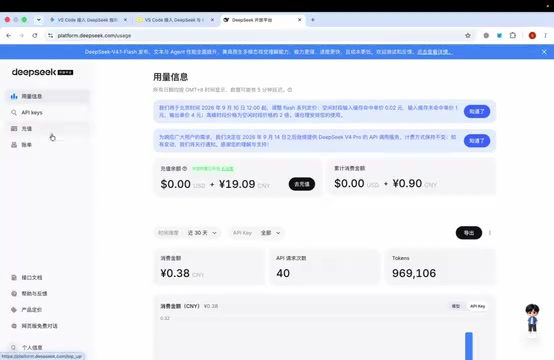The height and width of the screenshot is (360, 554).
Task: Click the gray round extension icon
Action: 486,35
